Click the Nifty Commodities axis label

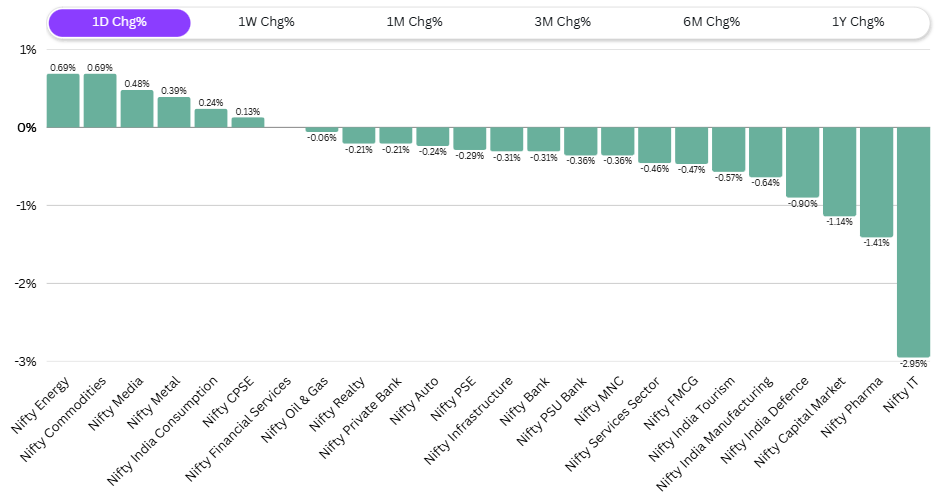click(63, 419)
